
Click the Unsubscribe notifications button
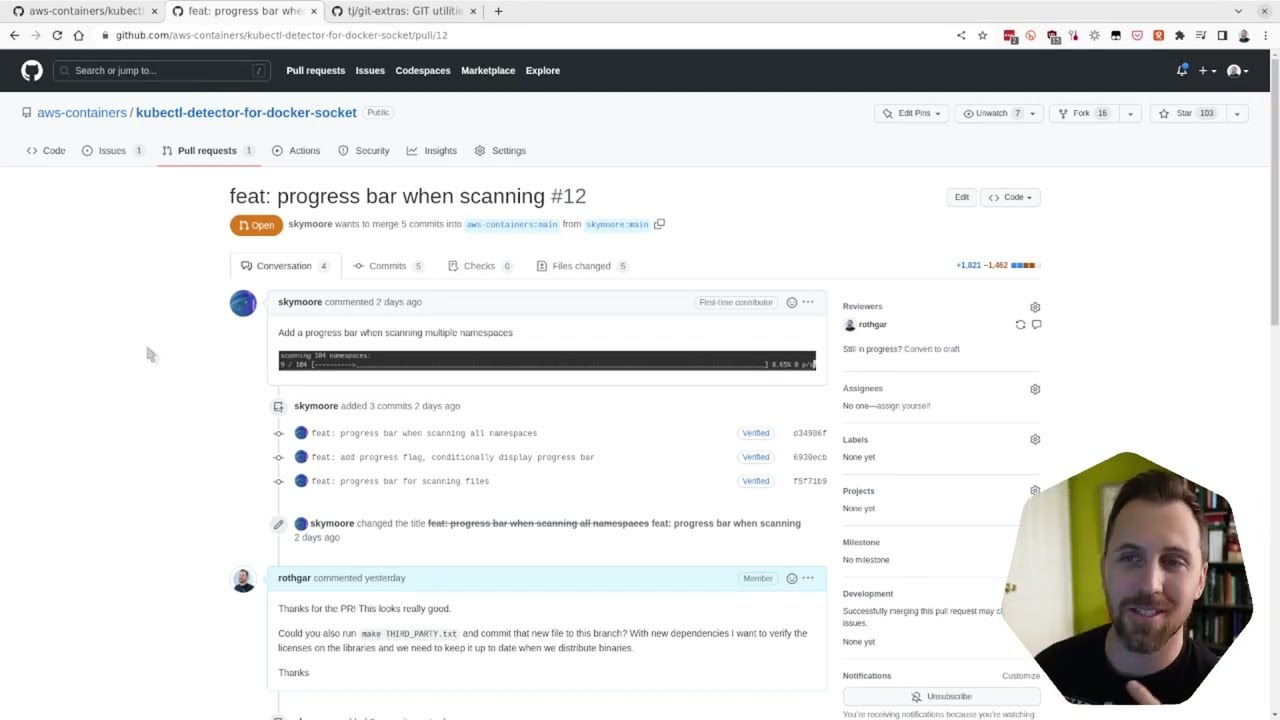pyautogui.click(x=941, y=696)
